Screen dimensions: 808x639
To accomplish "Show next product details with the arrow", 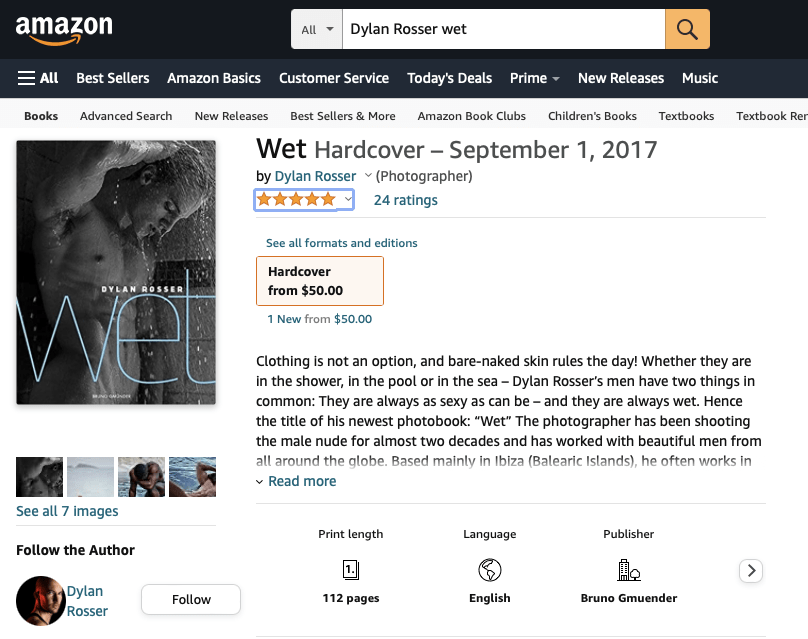I will pyautogui.click(x=751, y=570).
